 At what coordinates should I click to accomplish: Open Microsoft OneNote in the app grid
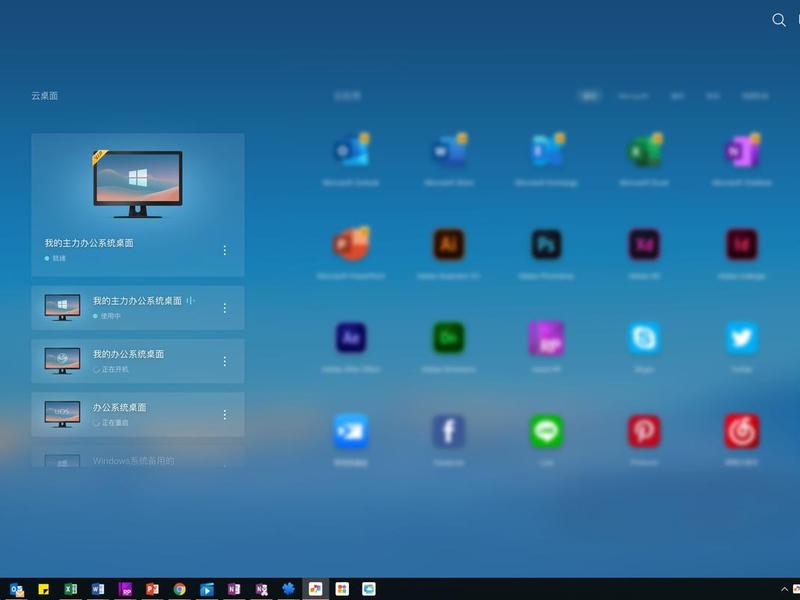pos(742,149)
